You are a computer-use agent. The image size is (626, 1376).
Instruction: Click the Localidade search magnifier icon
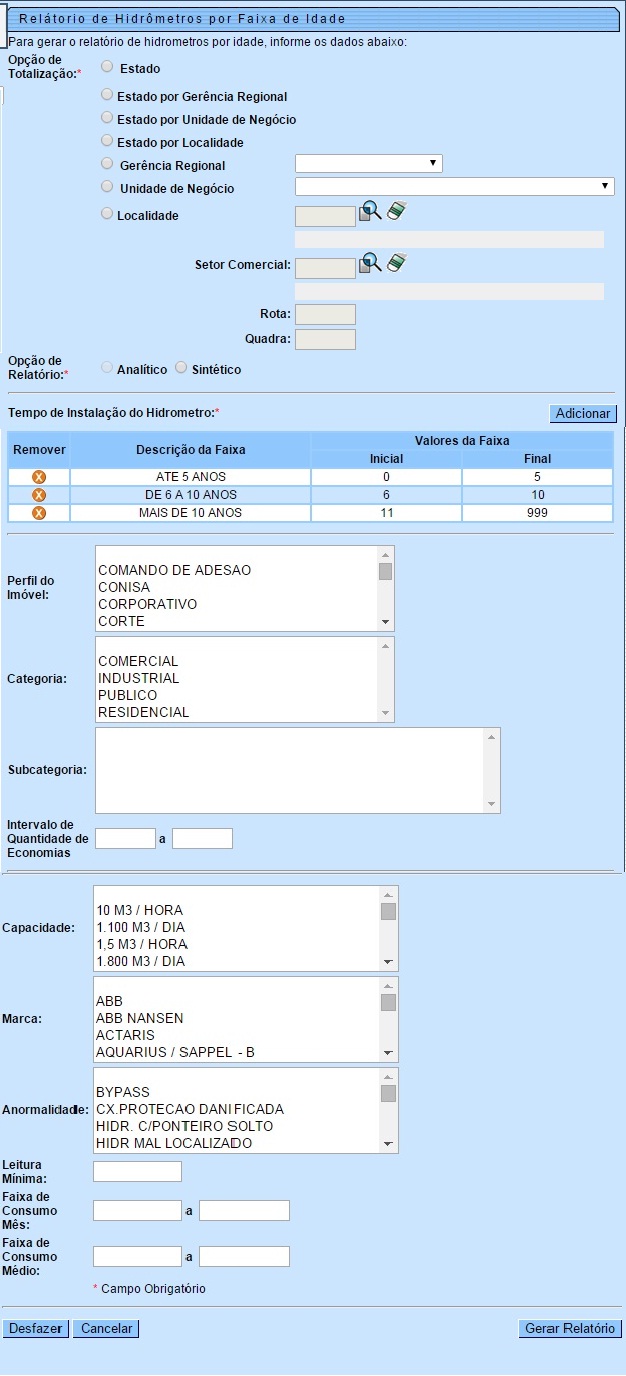371,211
